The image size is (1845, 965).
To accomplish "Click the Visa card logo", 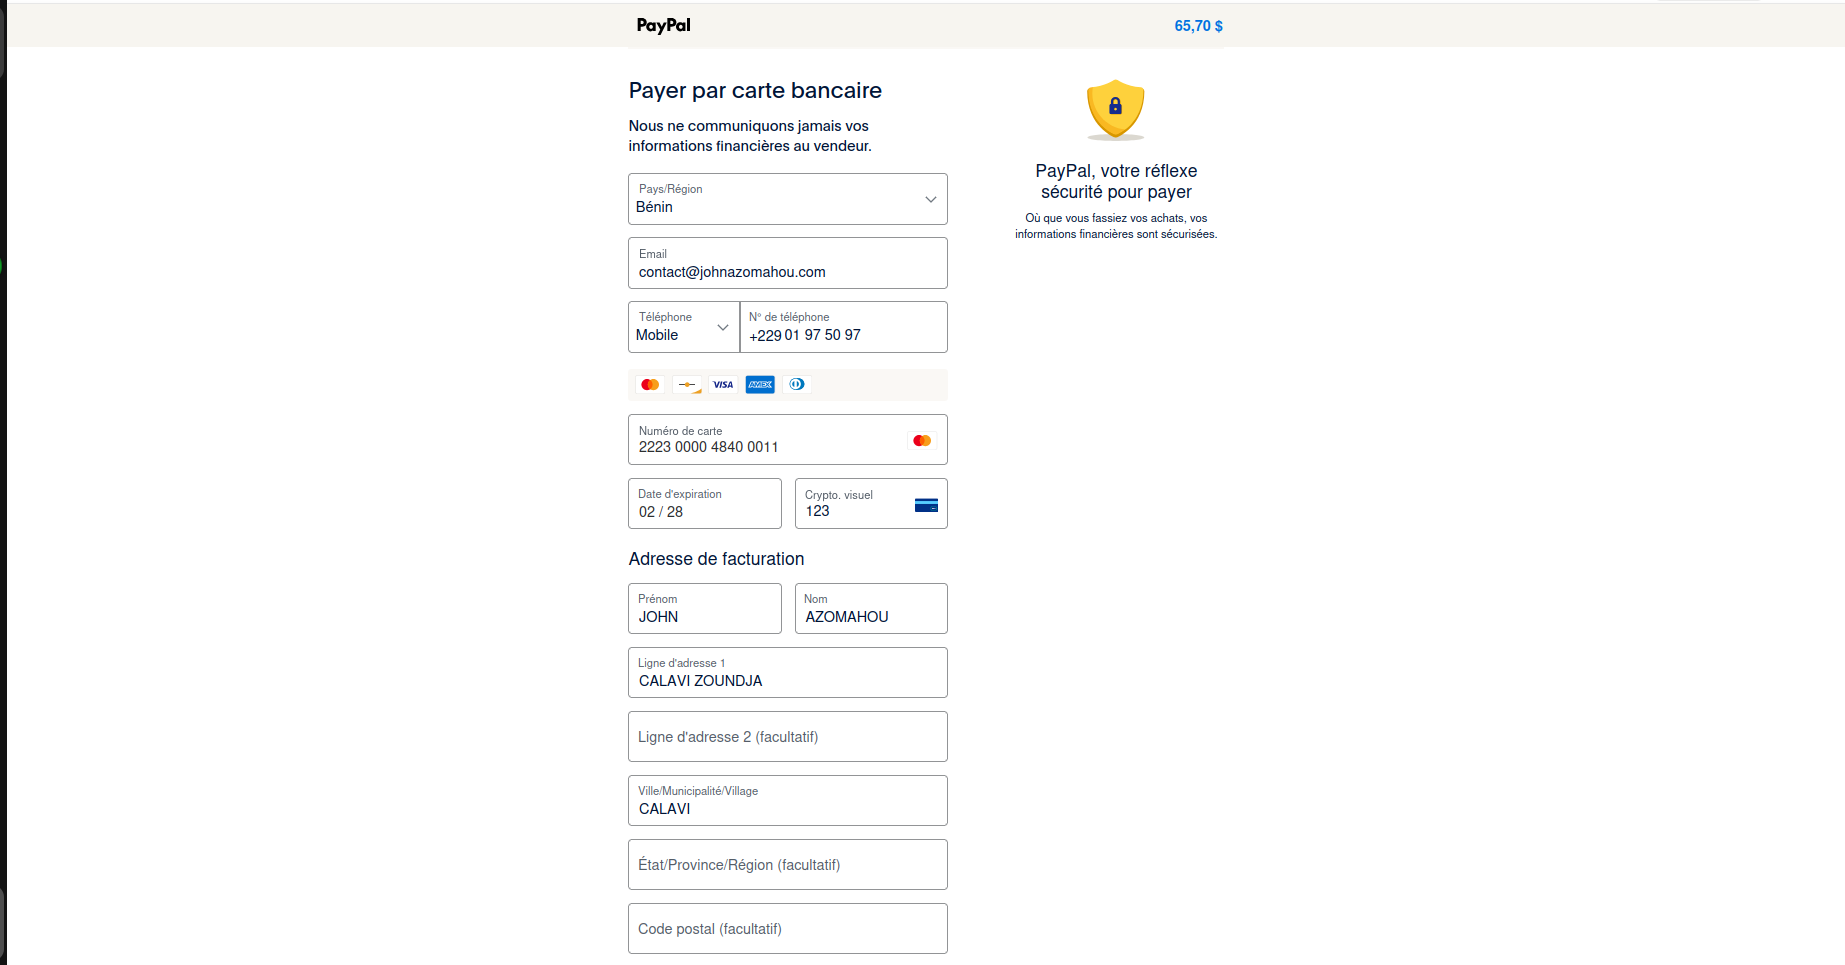I will (723, 385).
